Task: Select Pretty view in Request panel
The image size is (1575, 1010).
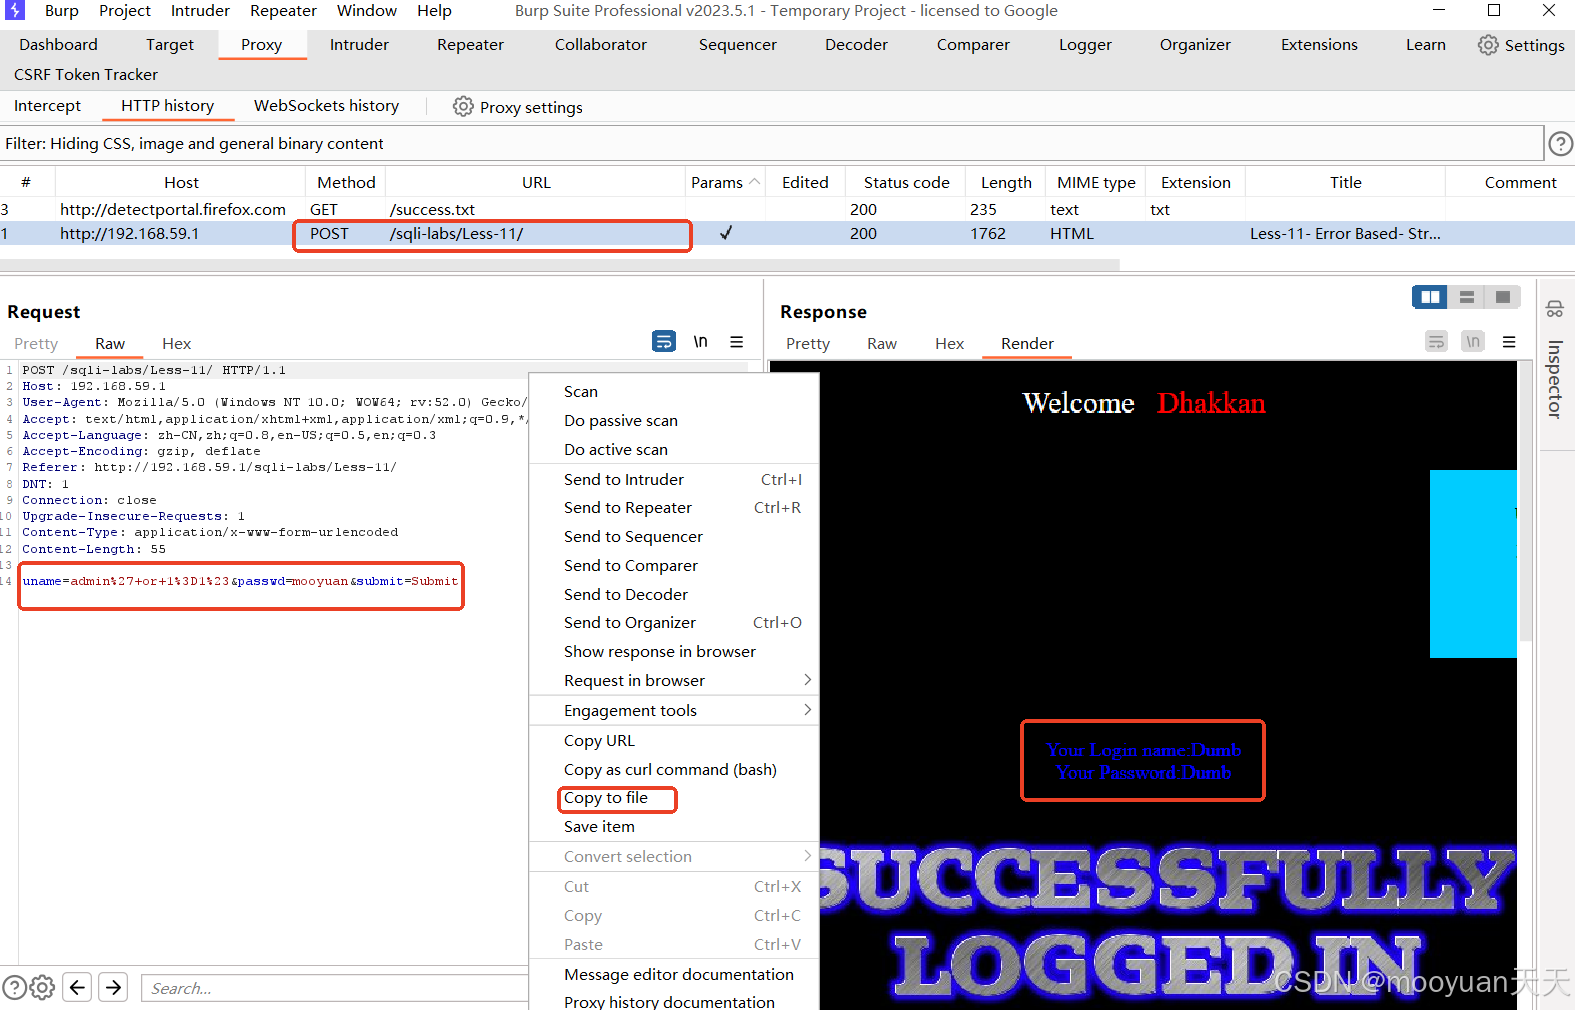Action: click(x=36, y=343)
